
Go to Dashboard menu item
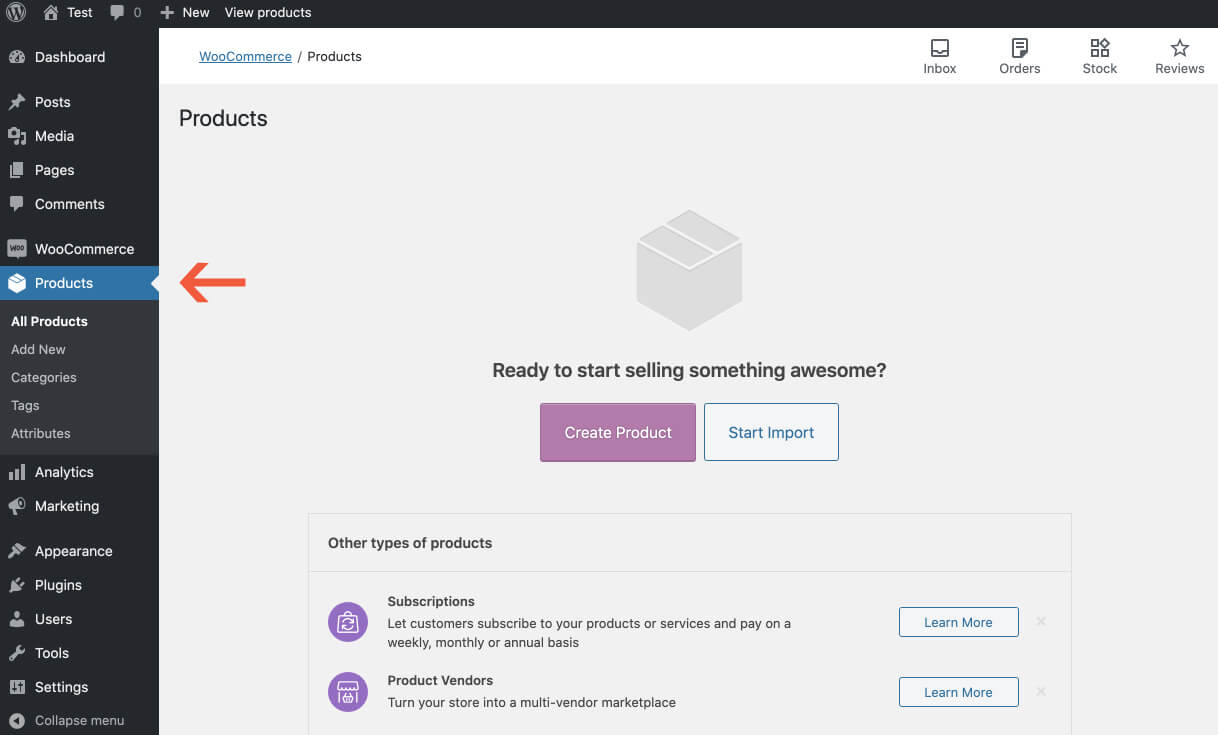70,57
